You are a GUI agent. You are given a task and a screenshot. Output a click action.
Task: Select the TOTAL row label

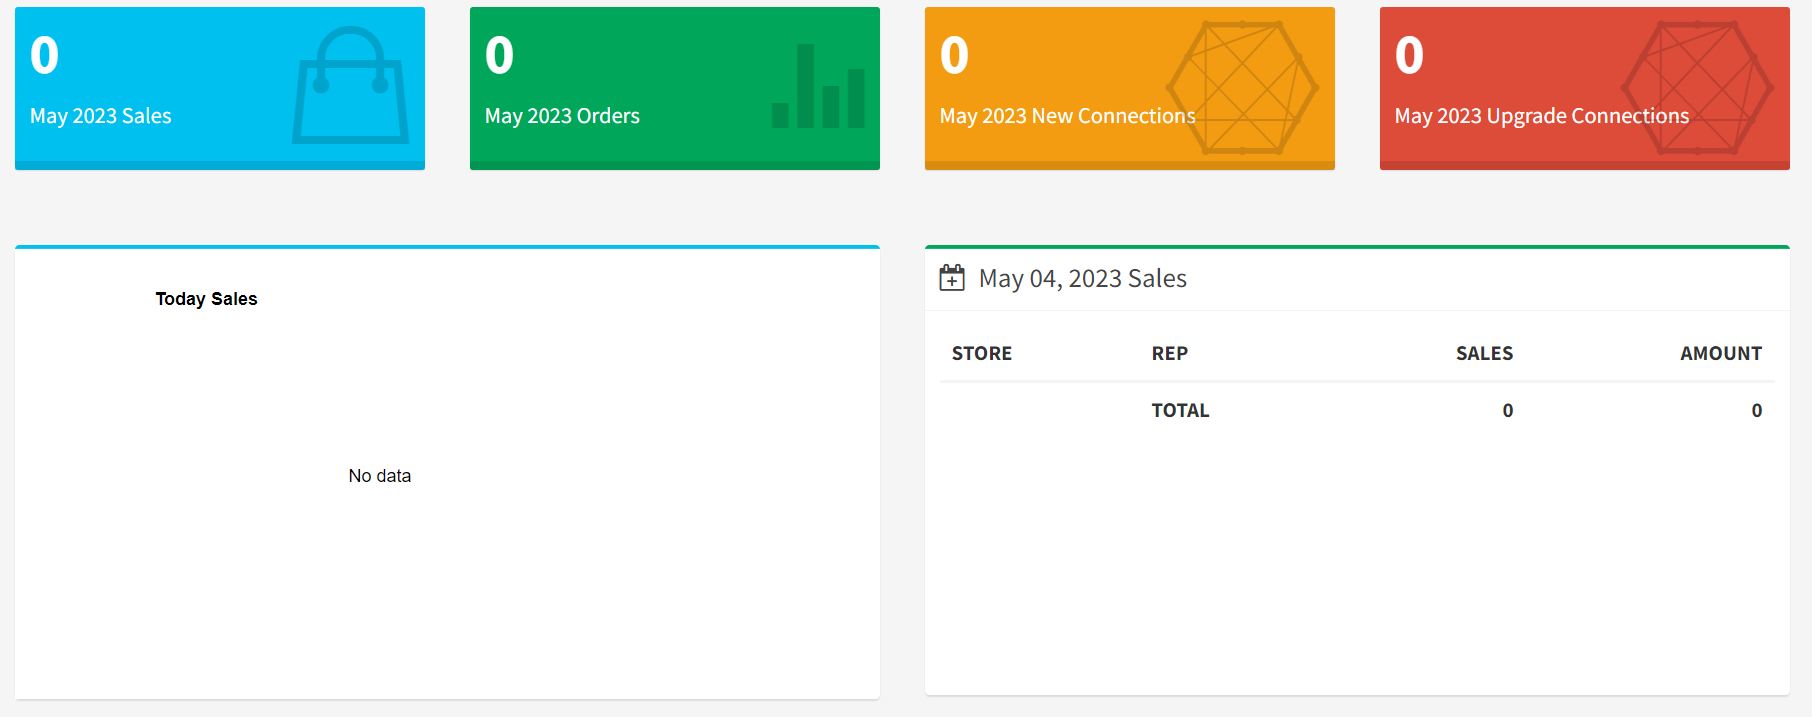pyautogui.click(x=1180, y=411)
